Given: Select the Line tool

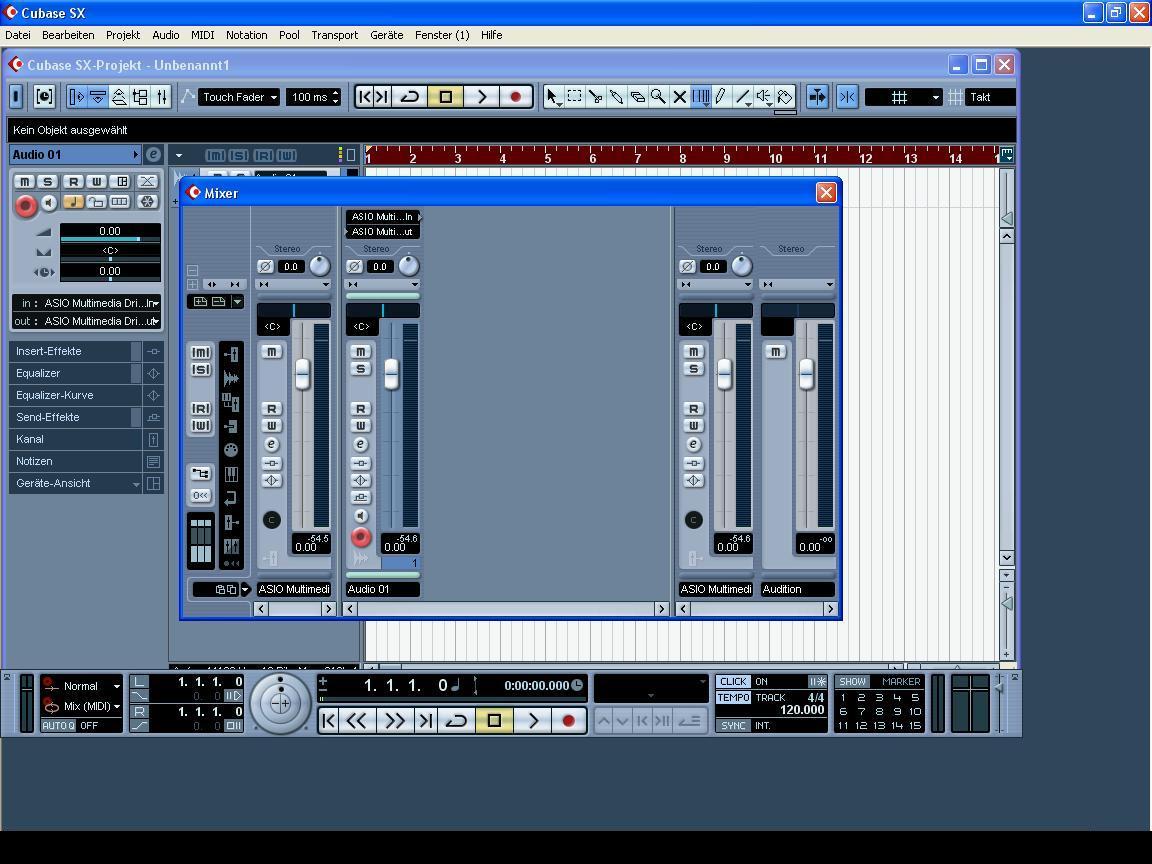Looking at the screenshot, I should point(743,96).
